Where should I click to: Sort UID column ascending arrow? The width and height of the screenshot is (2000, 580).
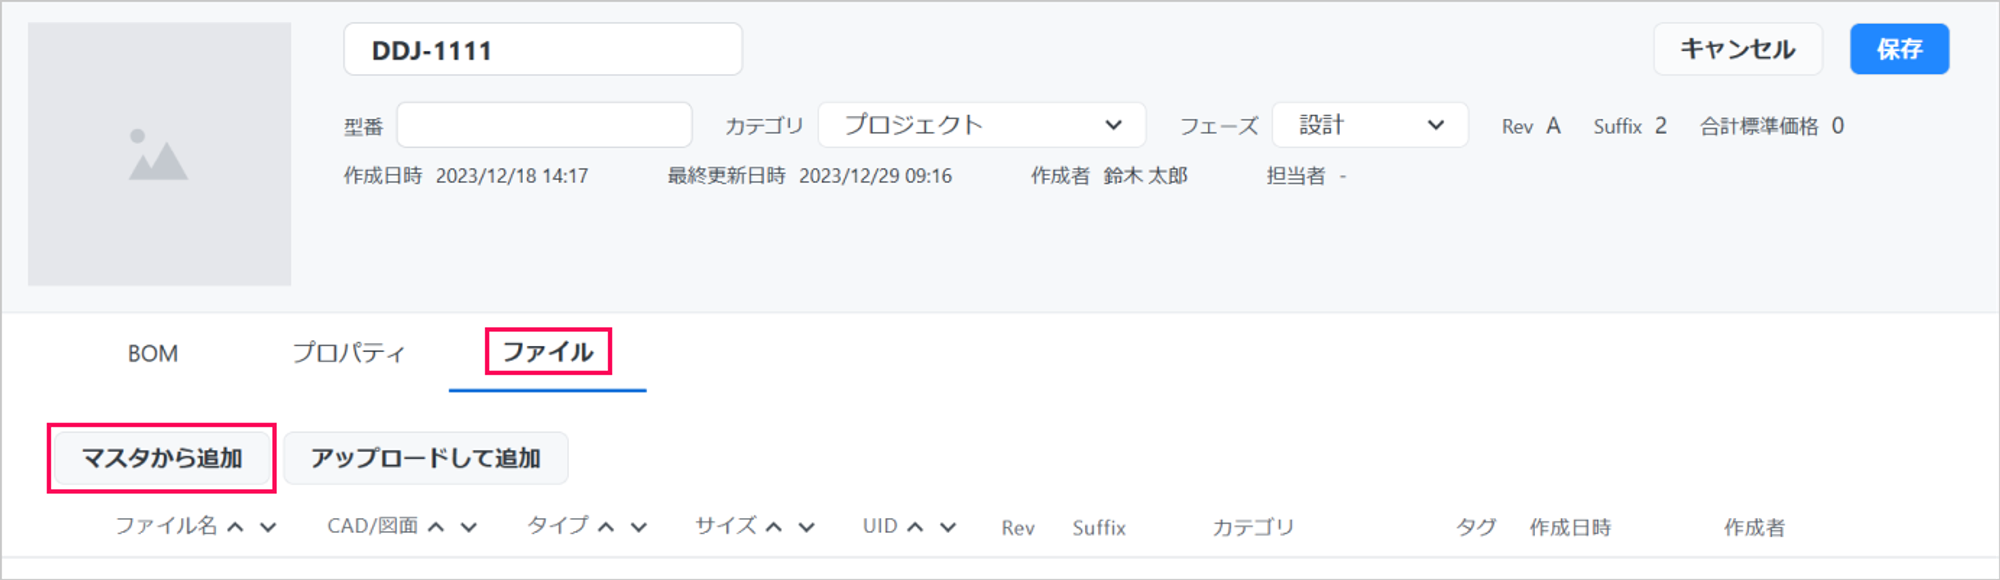tap(915, 527)
